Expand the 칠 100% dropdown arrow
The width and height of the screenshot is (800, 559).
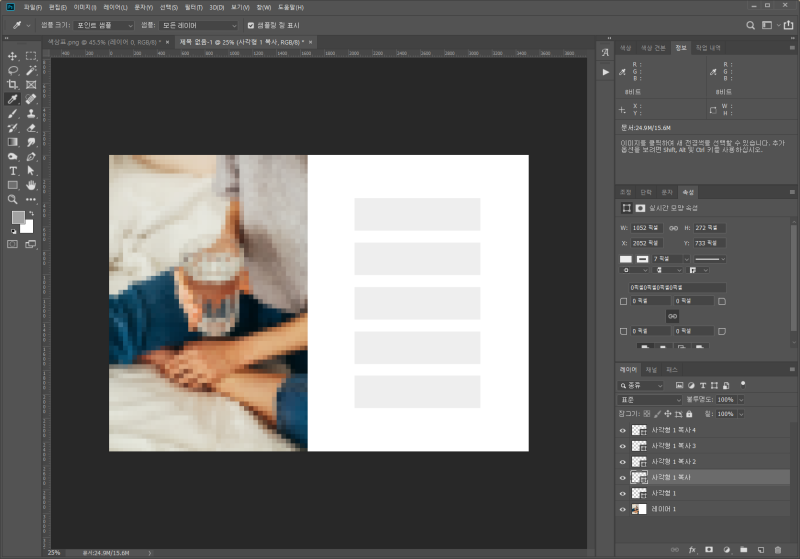tap(741, 414)
